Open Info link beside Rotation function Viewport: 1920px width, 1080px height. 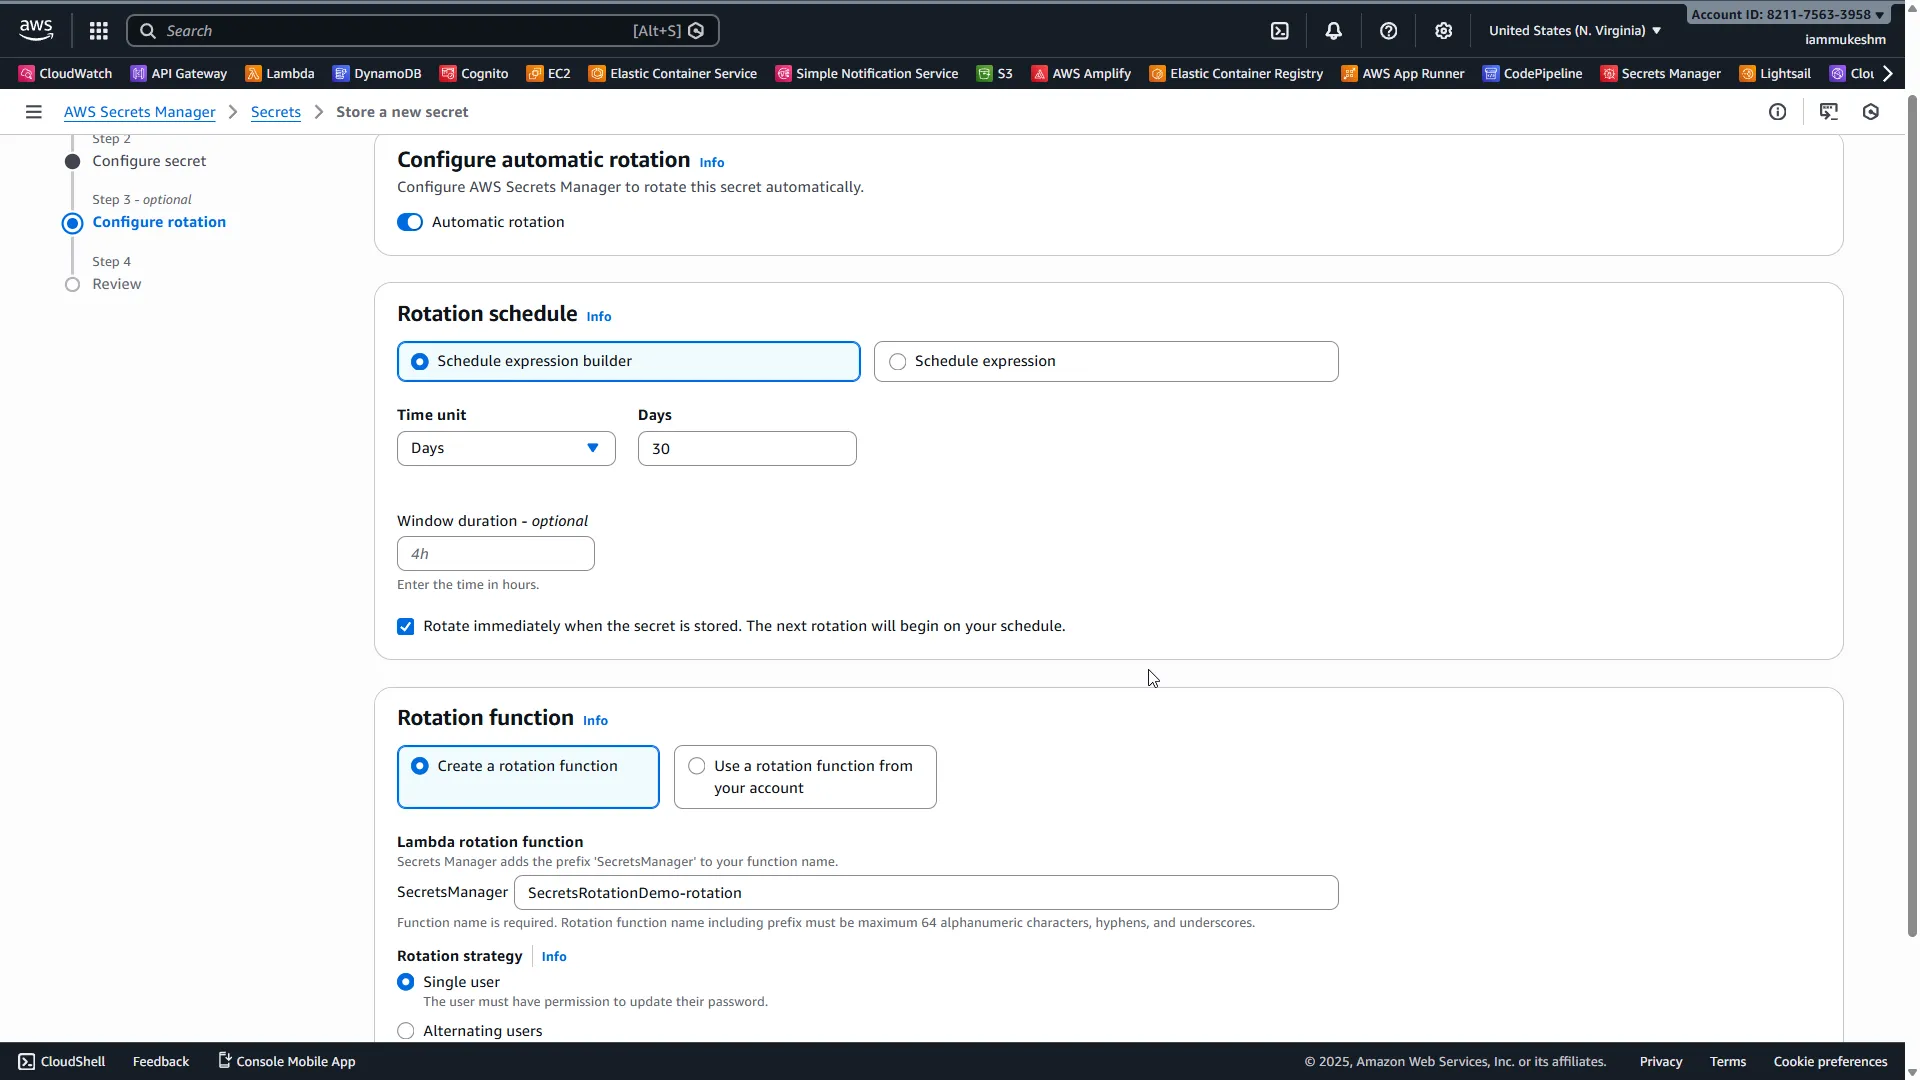click(595, 720)
